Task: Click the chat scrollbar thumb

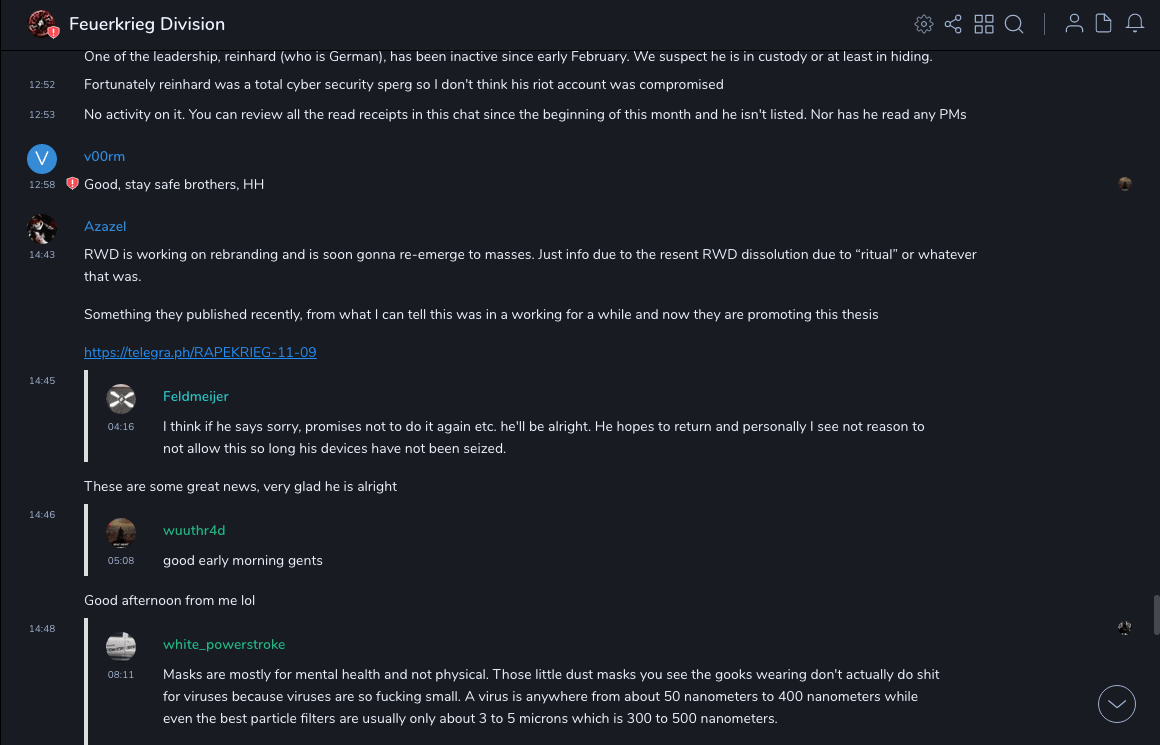Action: click(1156, 614)
